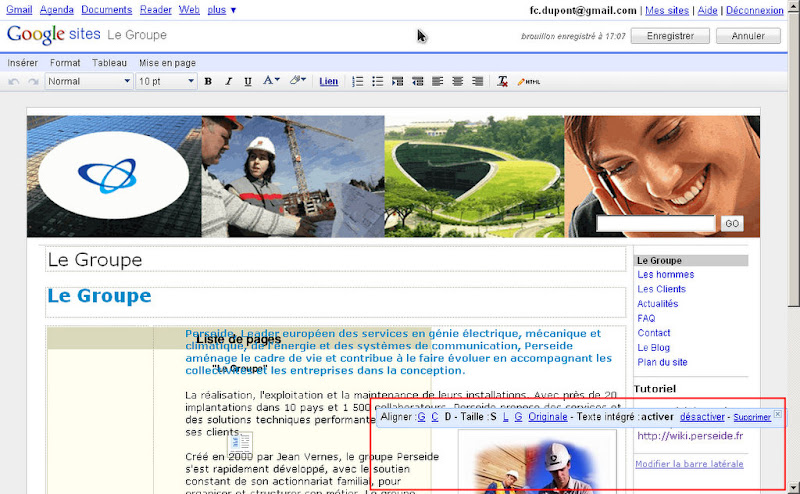The height and width of the screenshot is (494, 800).
Task: Select 'Le Groupe' in the sidebar navigation
Action: point(691,260)
